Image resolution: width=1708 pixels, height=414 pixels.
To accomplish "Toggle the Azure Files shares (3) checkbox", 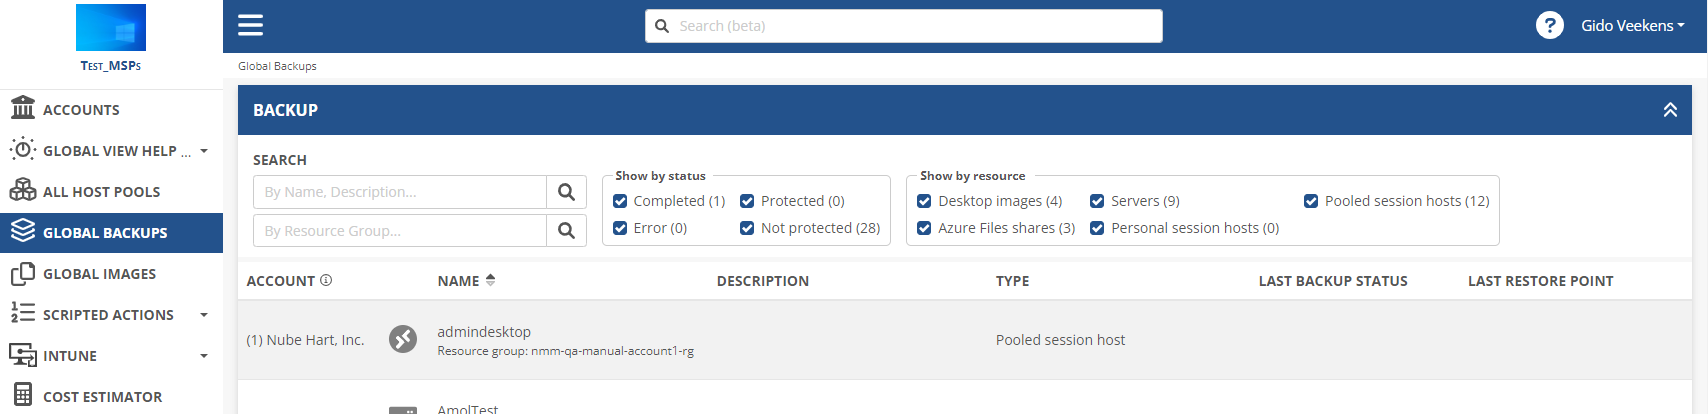I will pyautogui.click(x=924, y=228).
